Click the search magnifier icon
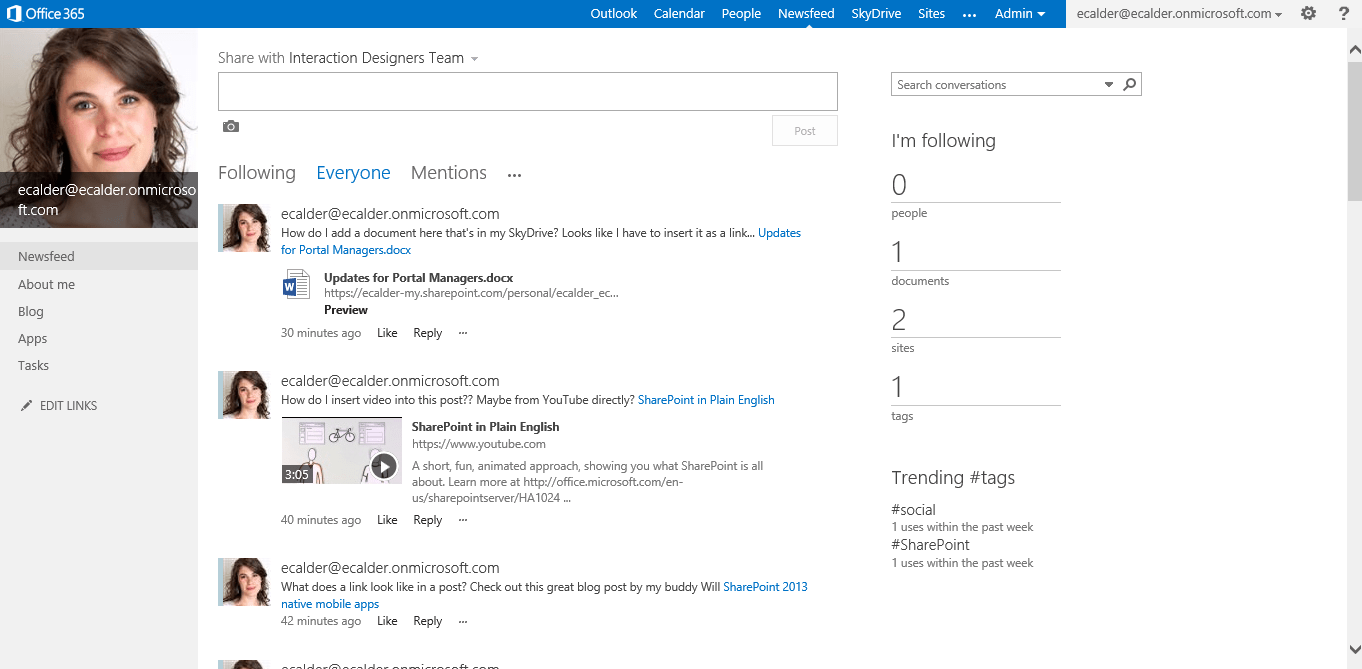 (1130, 85)
